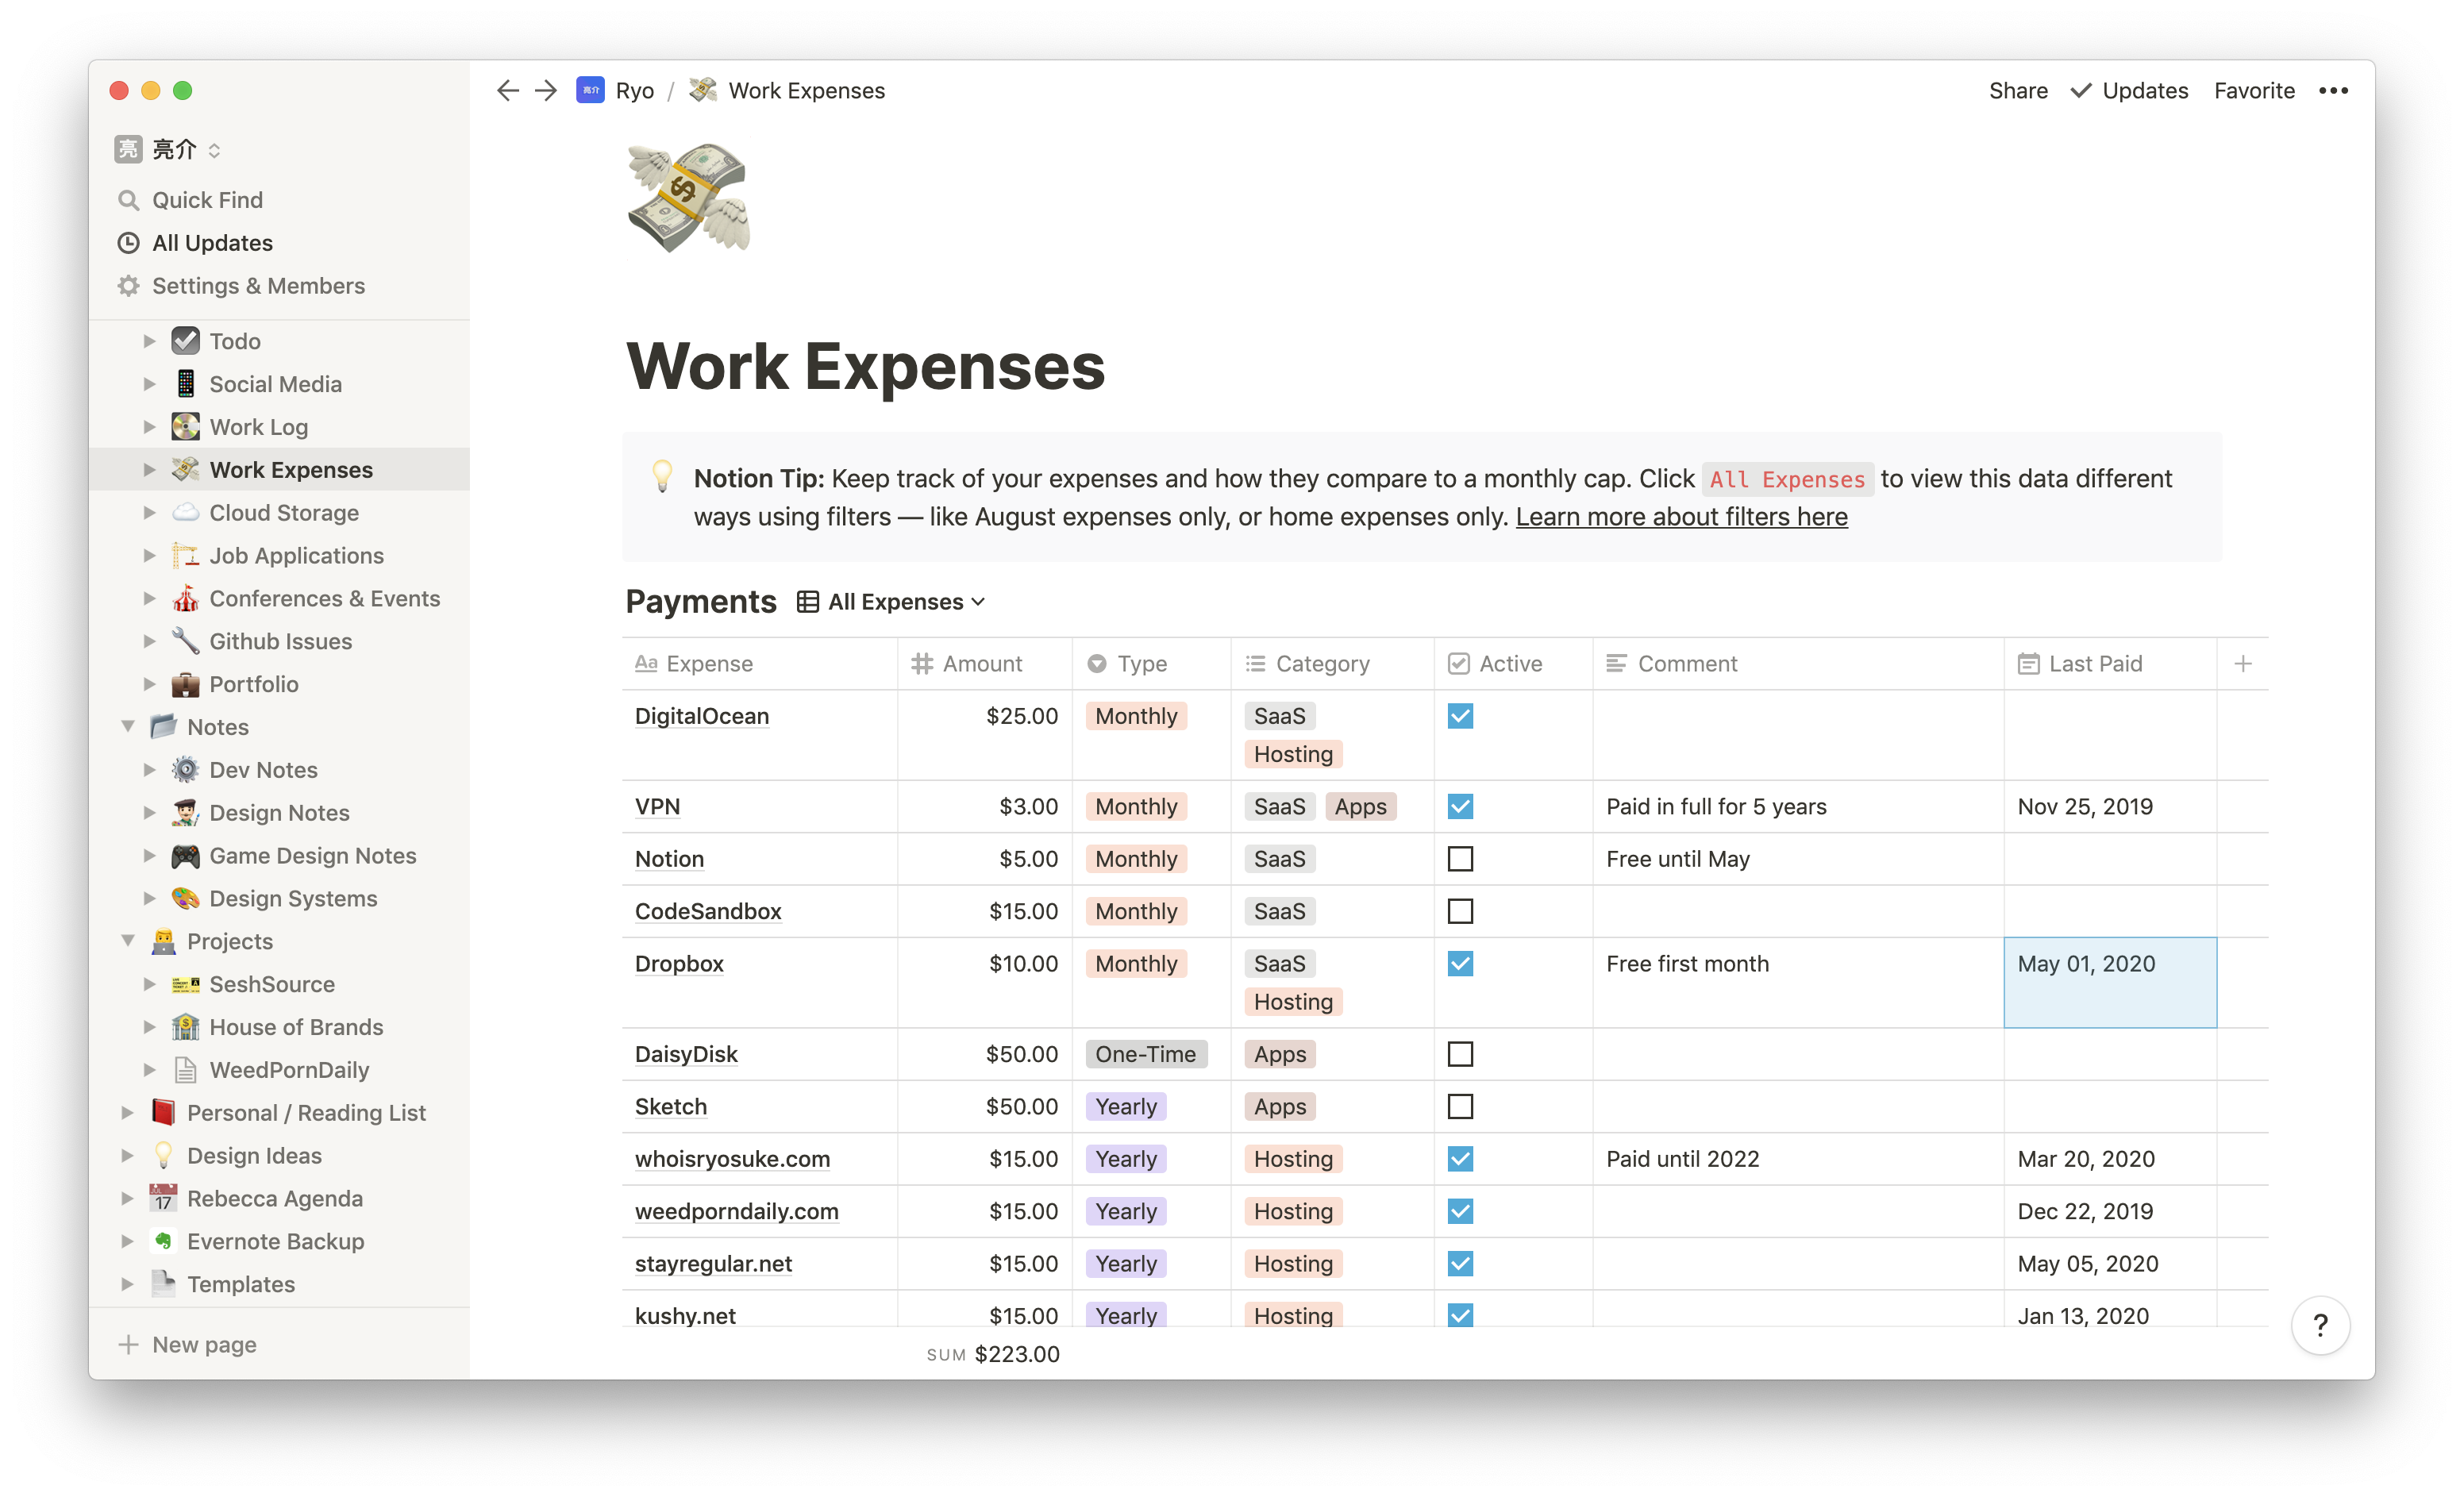Image resolution: width=2464 pixels, height=1497 pixels.
Task: Click the Settings & Members gear icon
Action: tap(130, 283)
